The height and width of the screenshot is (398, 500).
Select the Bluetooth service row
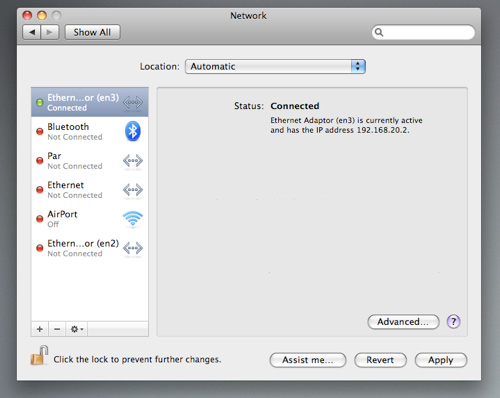point(90,131)
